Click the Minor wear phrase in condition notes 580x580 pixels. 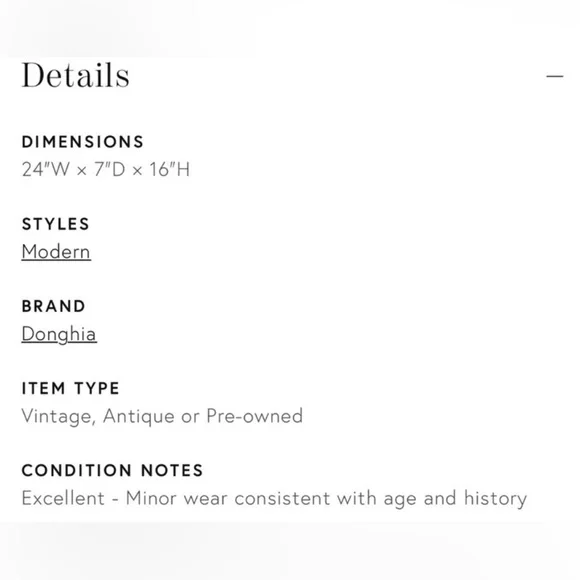[x=176, y=498]
